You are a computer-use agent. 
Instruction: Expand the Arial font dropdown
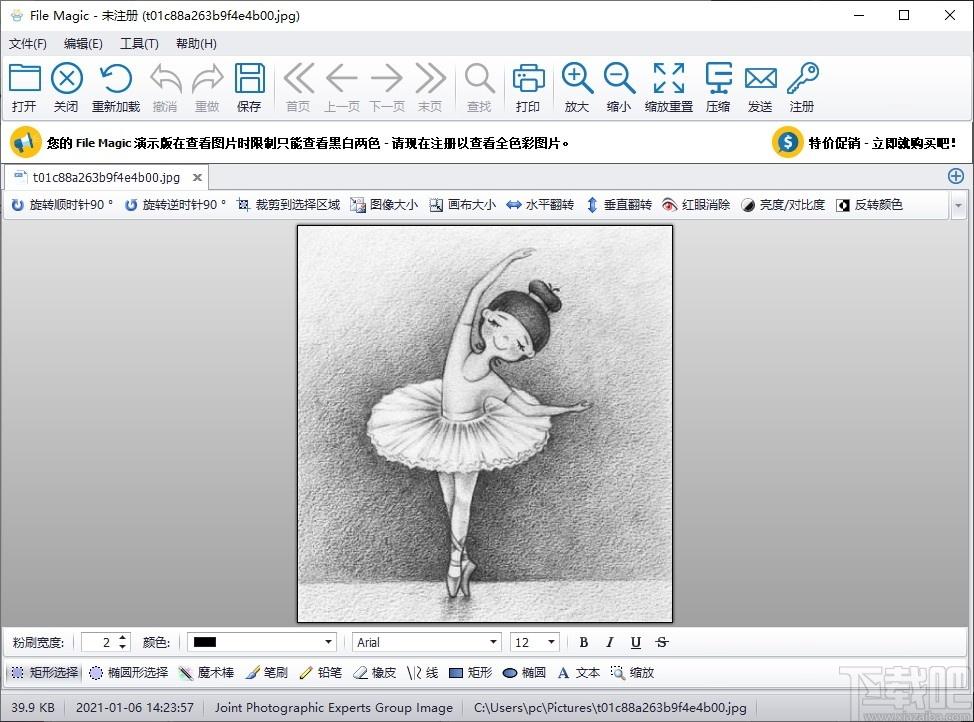[x=493, y=642]
